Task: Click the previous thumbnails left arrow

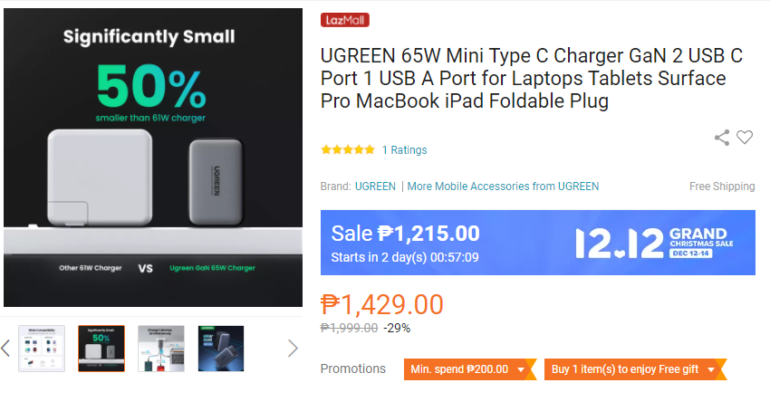Action: click(x=6, y=348)
